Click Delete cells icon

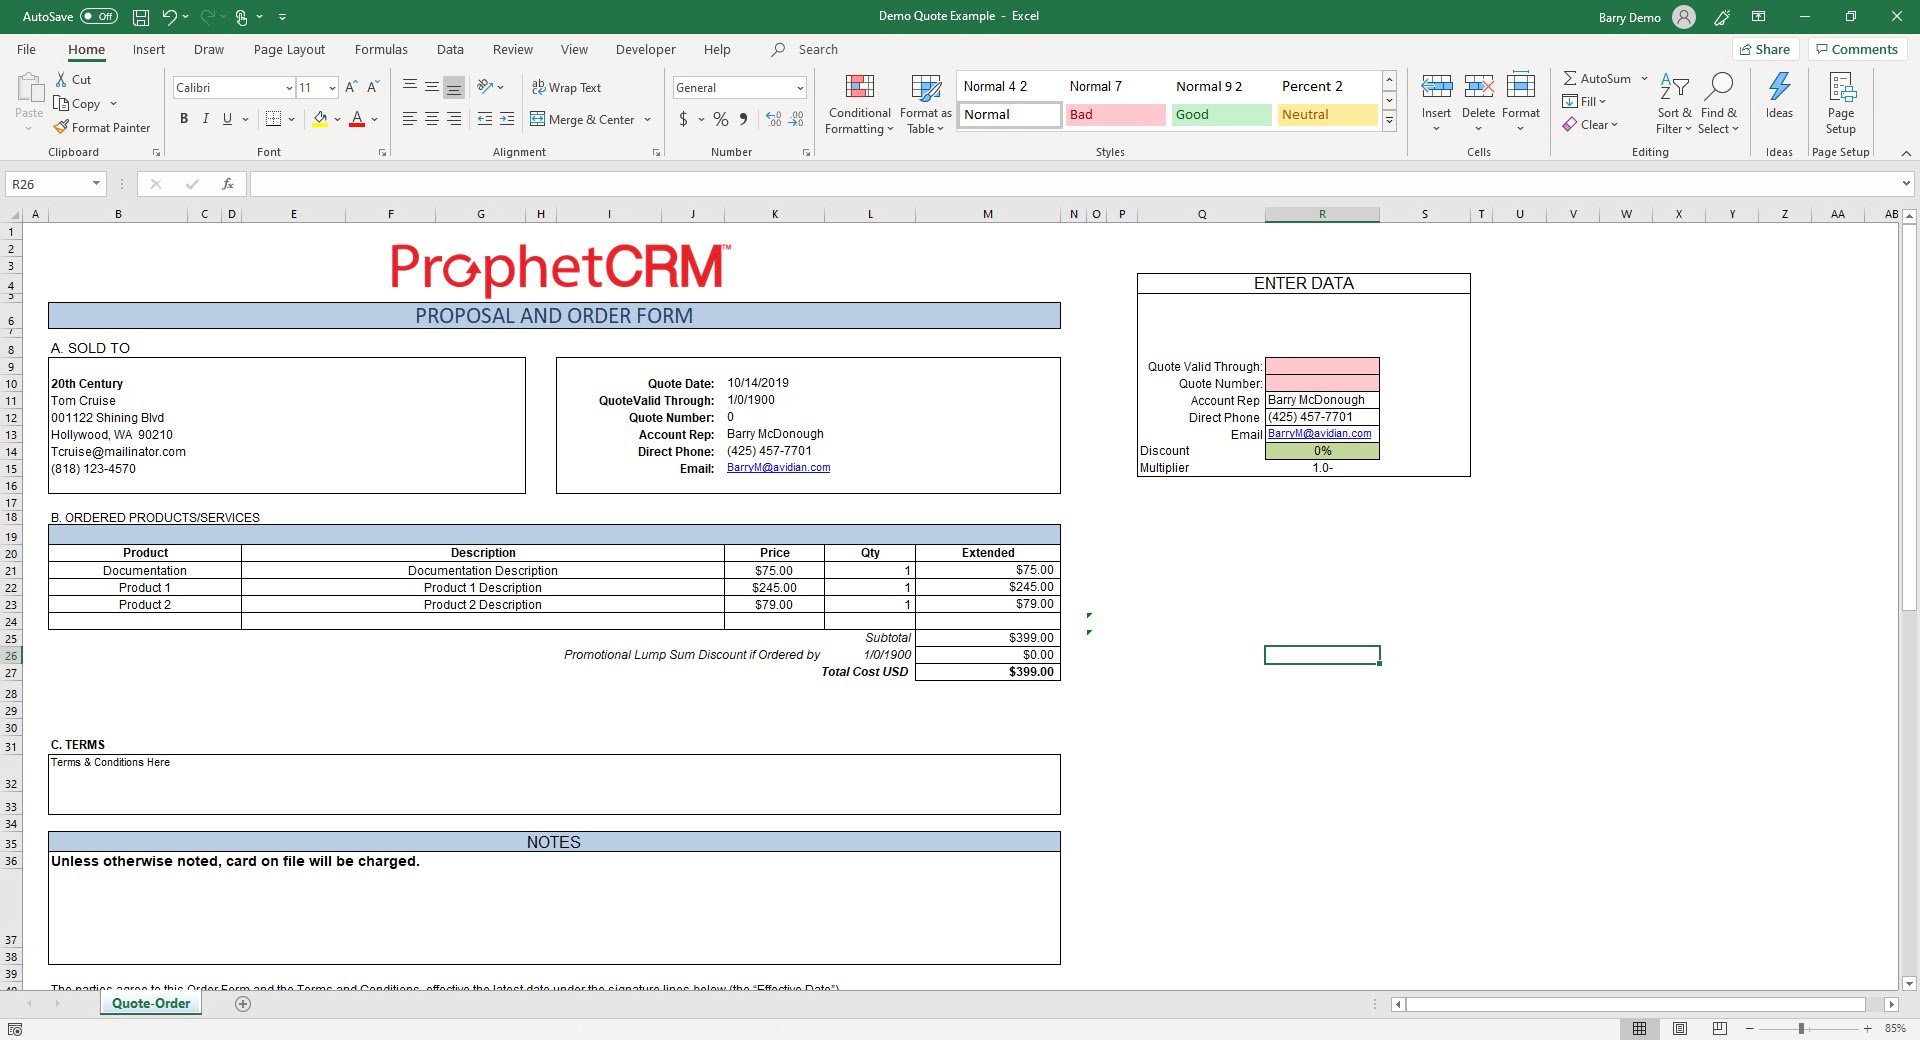pyautogui.click(x=1478, y=88)
